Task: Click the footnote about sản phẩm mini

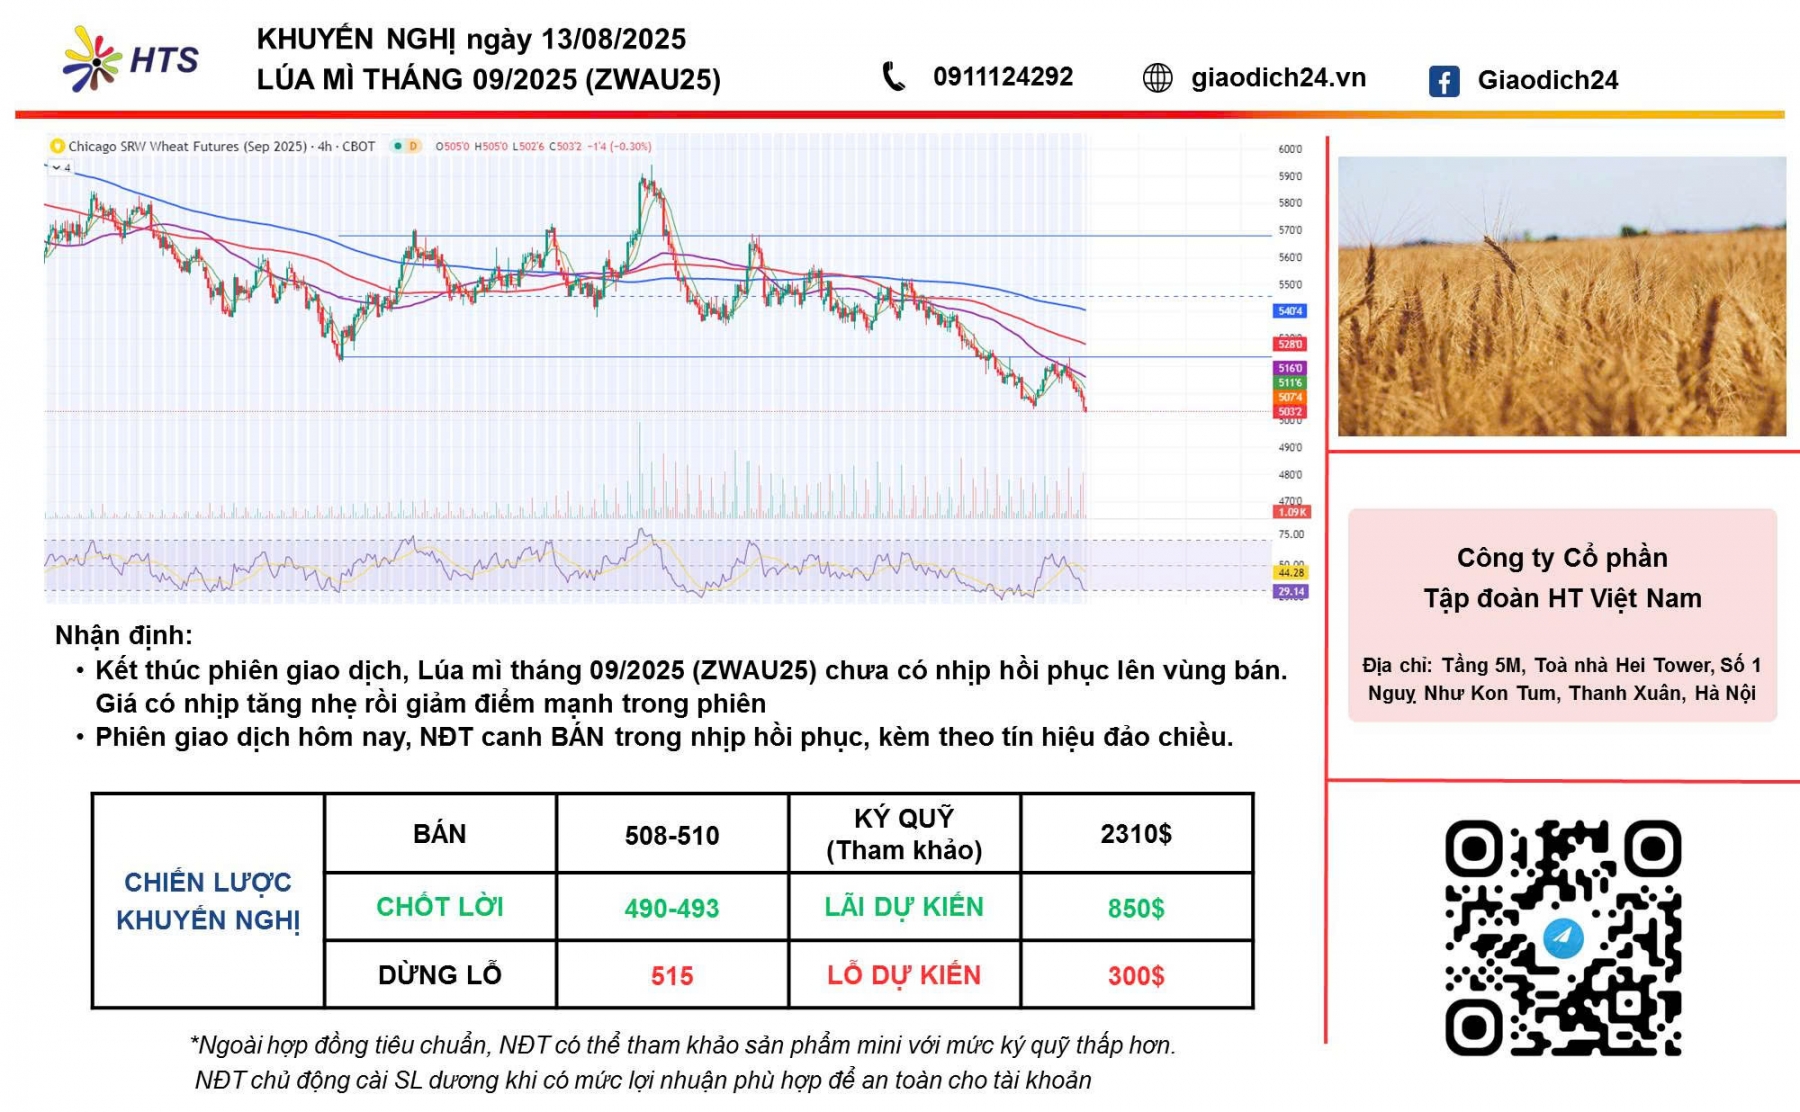Action: pyautogui.click(x=682, y=1045)
